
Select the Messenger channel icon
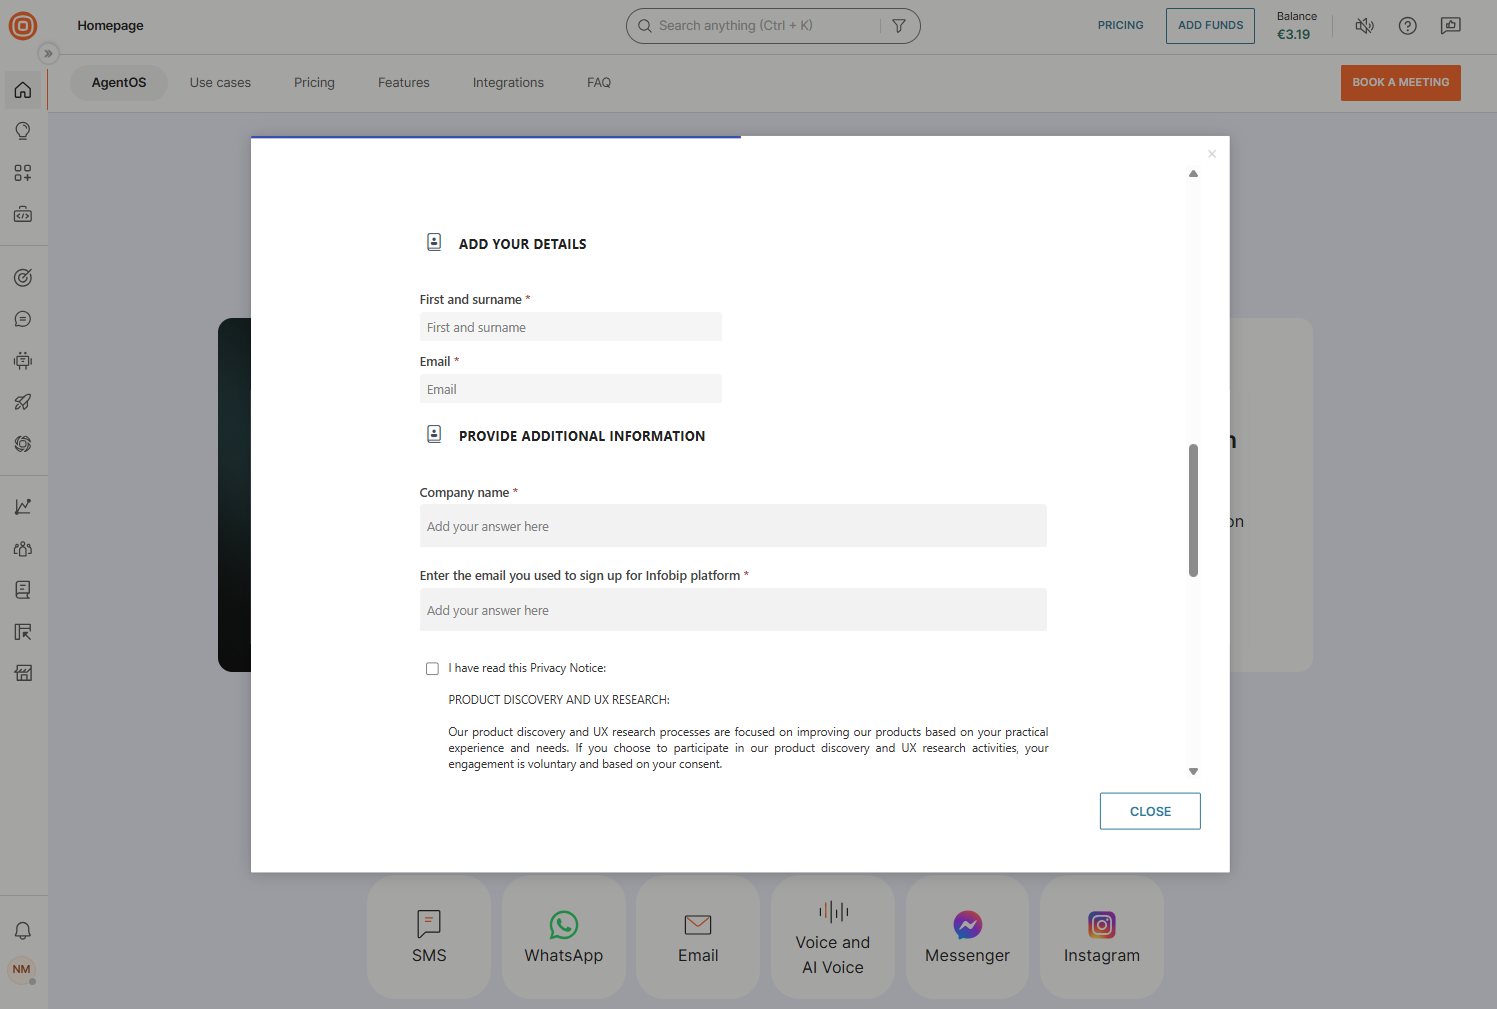pyautogui.click(x=967, y=925)
